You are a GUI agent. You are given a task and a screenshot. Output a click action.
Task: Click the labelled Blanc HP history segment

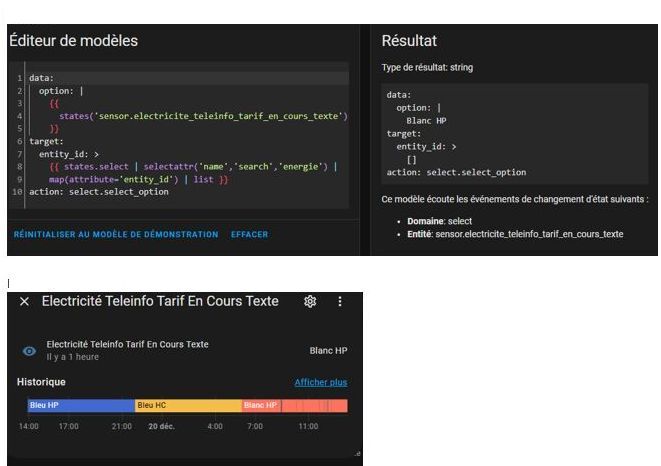click(261, 405)
